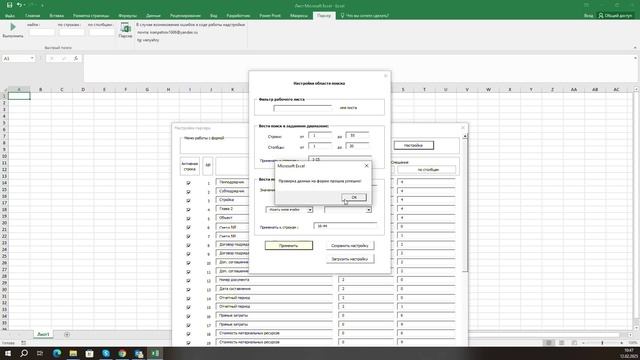Open Google Chrome from taskbar

122,353
